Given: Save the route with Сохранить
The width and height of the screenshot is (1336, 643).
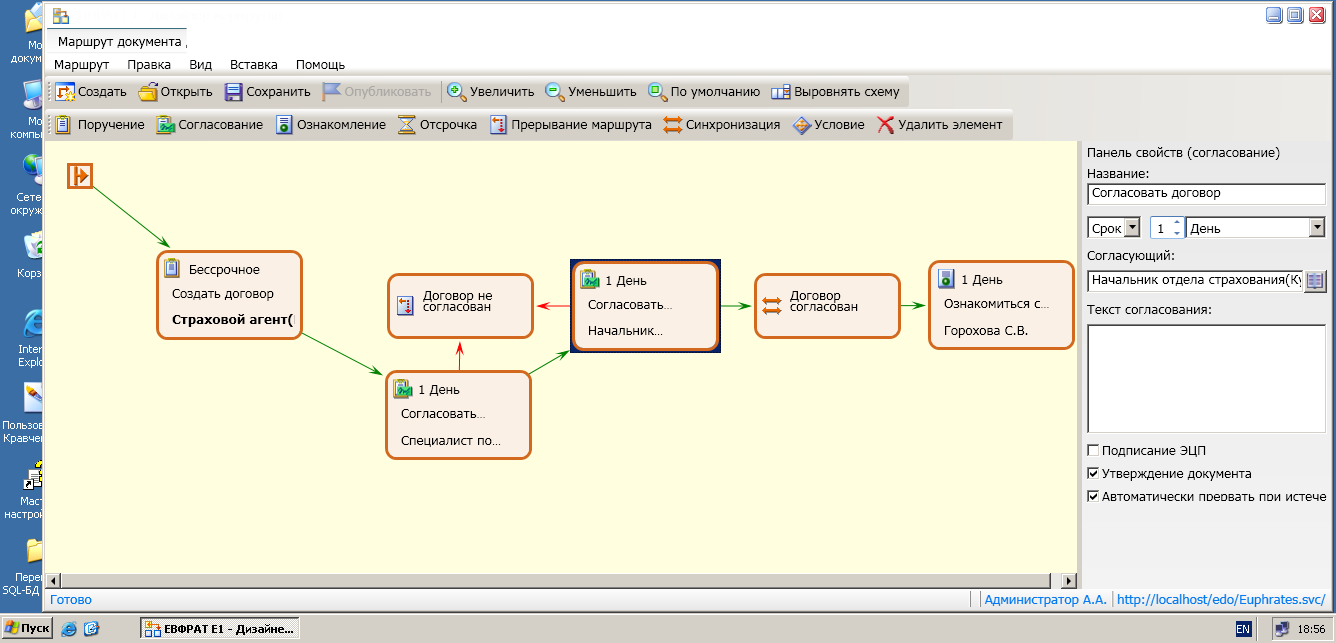Looking at the screenshot, I should click(x=267, y=92).
